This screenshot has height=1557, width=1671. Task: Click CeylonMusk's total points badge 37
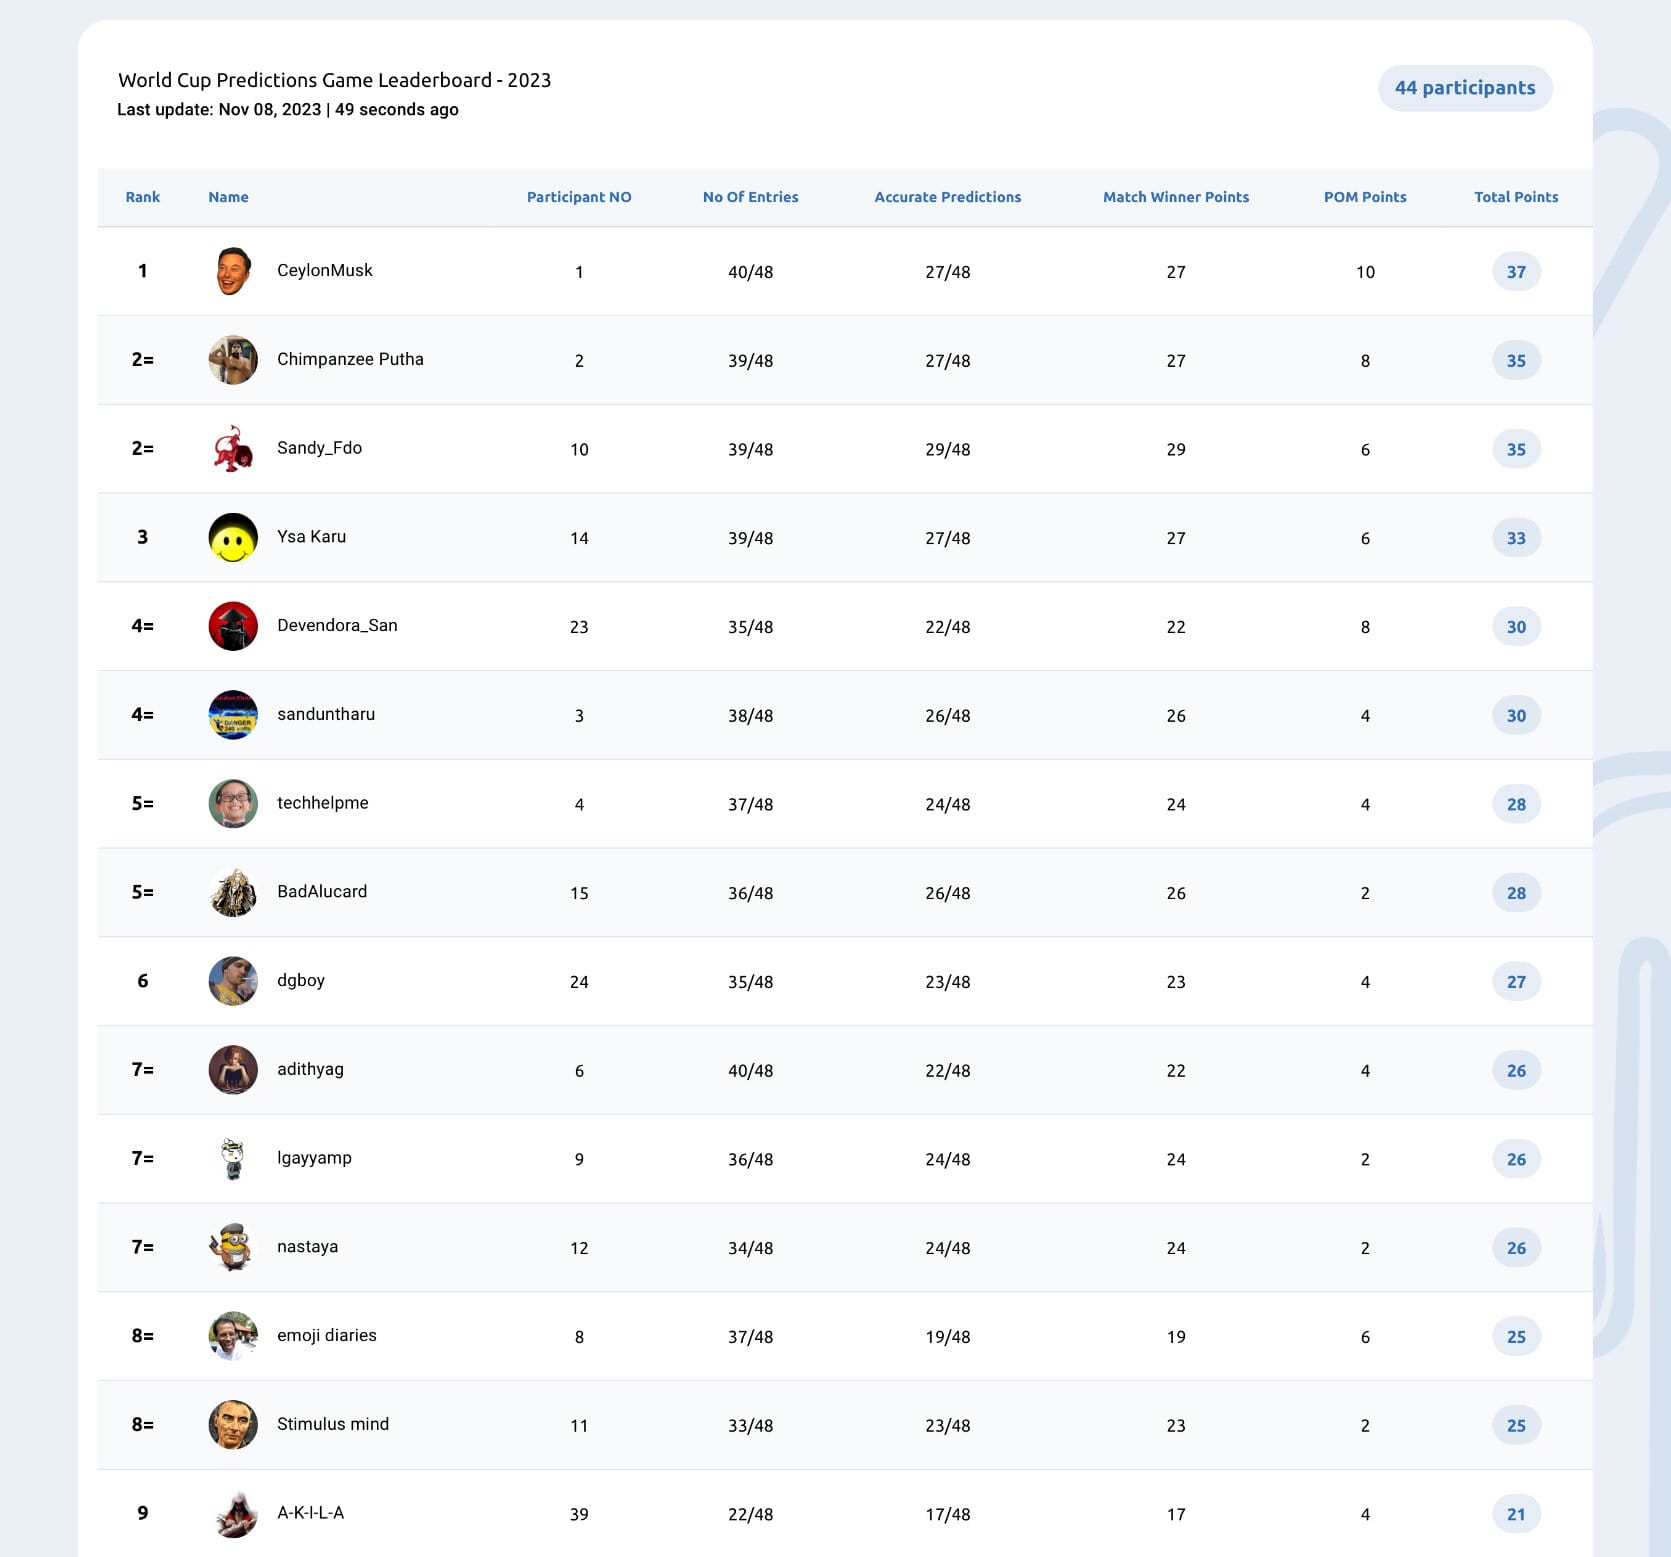coord(1516,272)
